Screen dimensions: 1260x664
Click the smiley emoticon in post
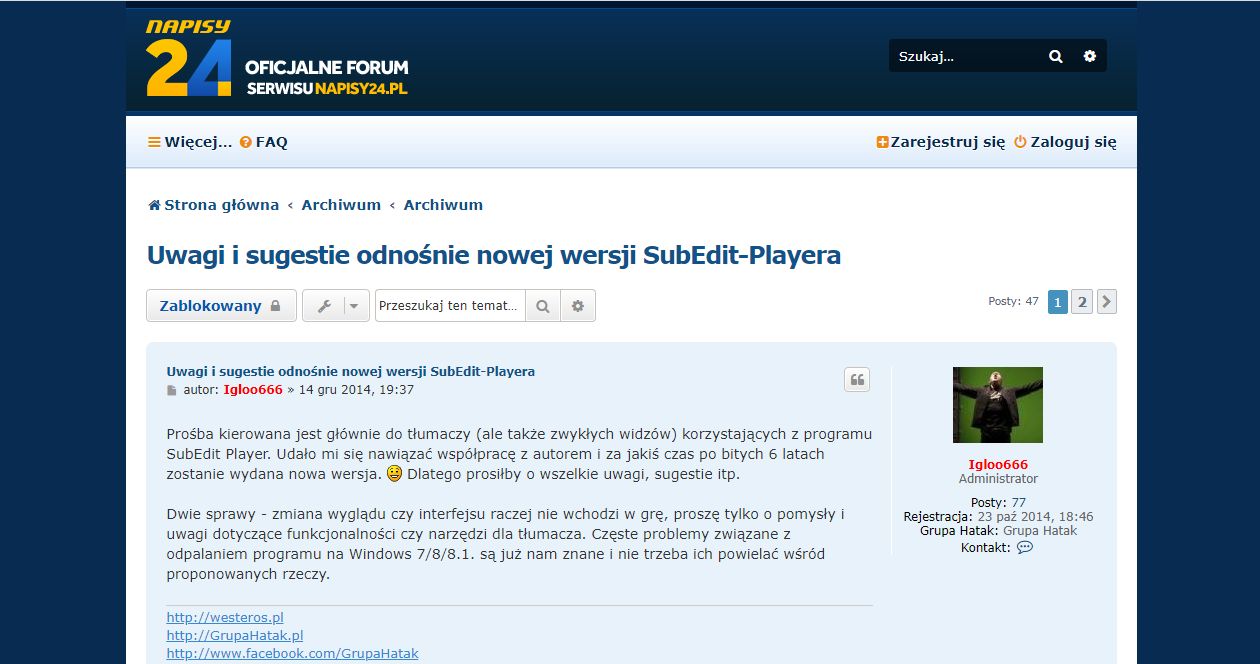396,474
